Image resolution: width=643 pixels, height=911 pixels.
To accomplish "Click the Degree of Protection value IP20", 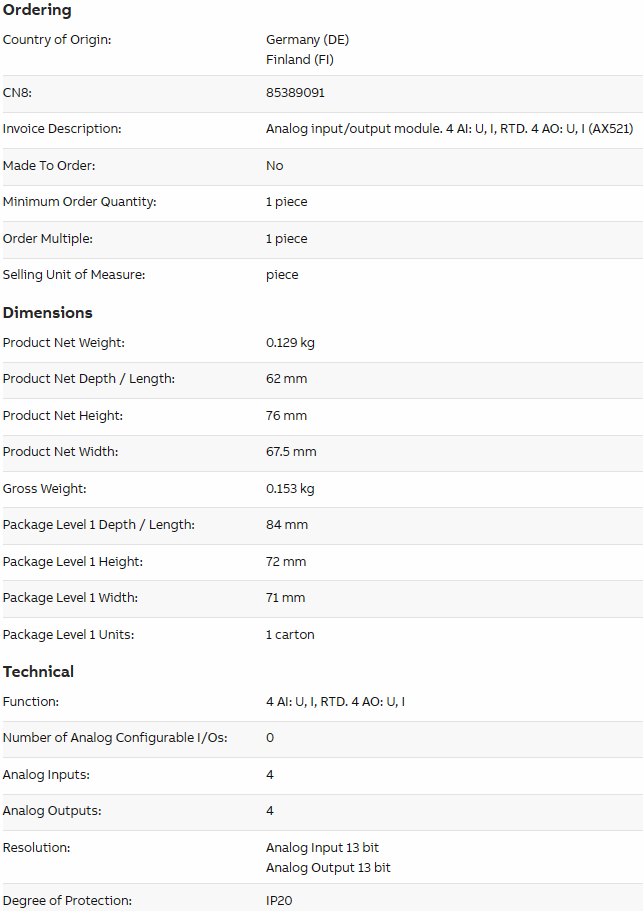I will (x=279, y=901).
